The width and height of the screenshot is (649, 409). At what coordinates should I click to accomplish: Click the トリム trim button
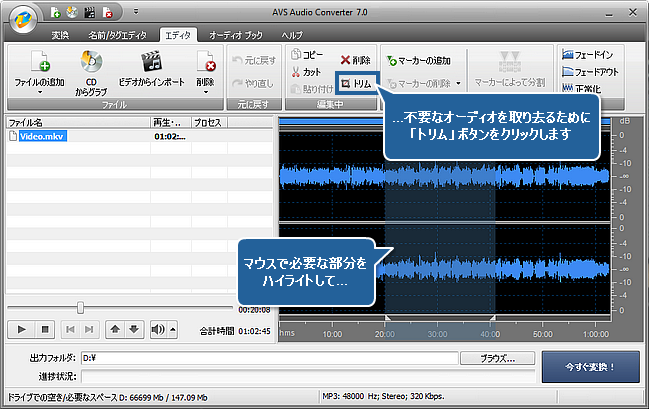(x=357, y=84)
